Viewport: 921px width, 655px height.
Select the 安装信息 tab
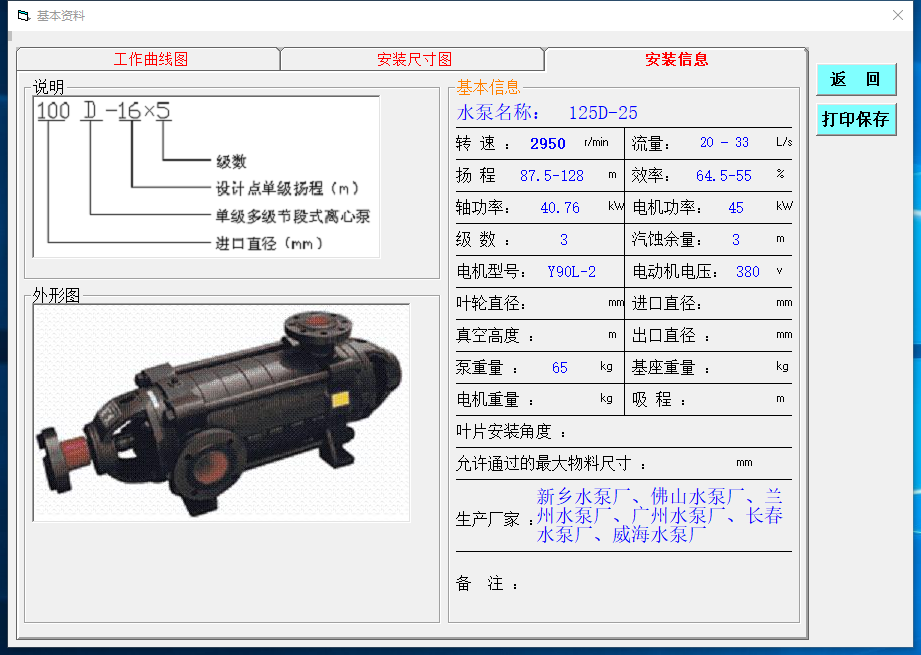coord(676,59)
